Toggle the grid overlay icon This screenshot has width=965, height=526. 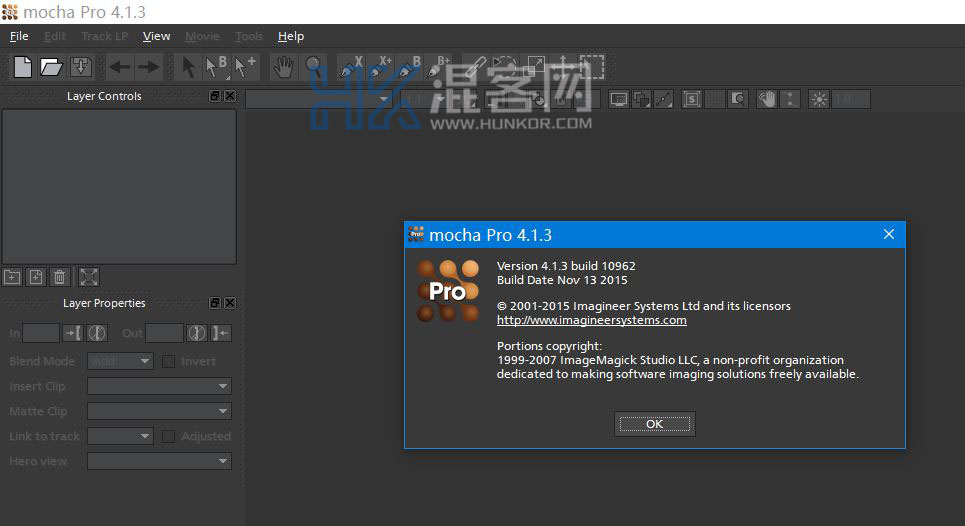(x=715, y=99)
